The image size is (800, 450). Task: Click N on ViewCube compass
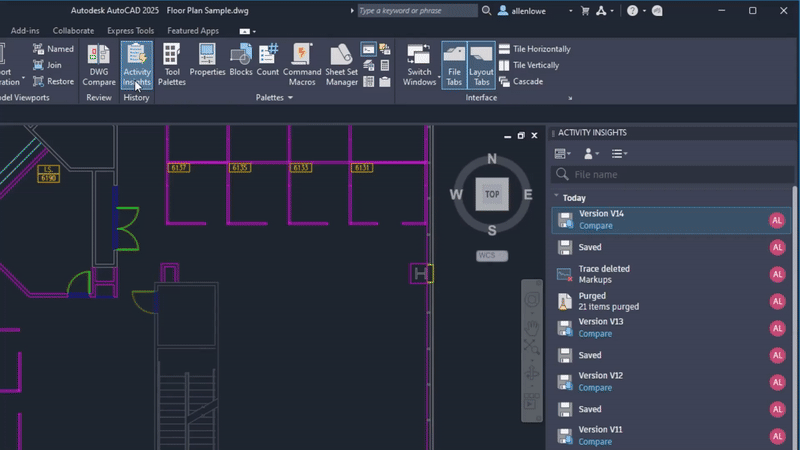click(x=491, y=159)
